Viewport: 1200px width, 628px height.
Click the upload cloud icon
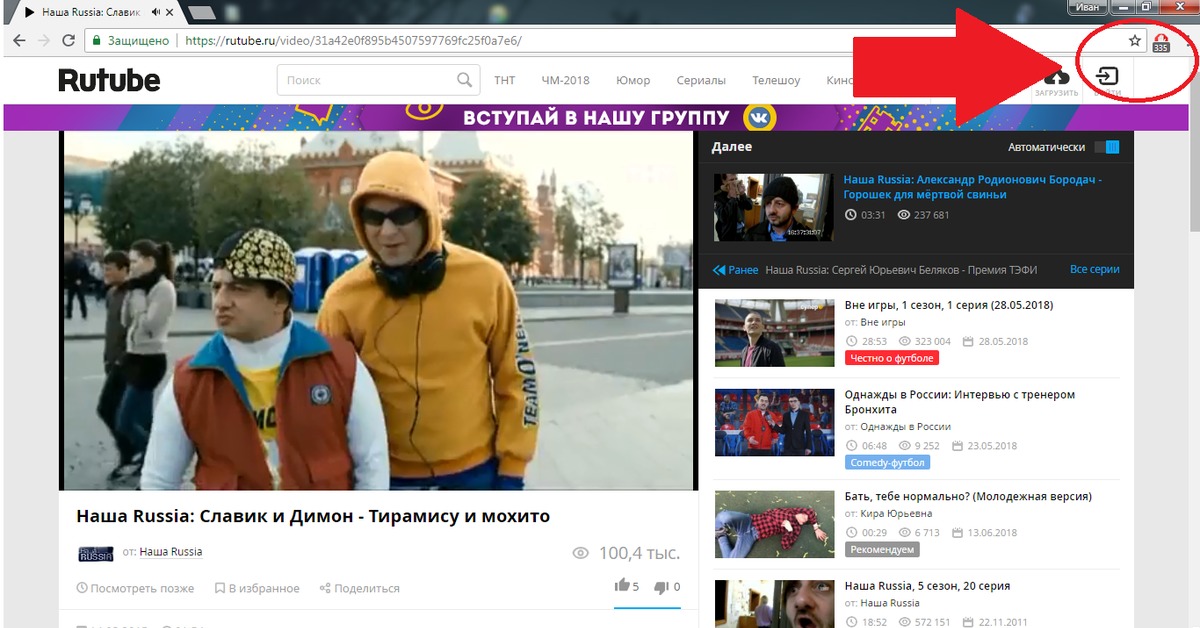[1056, 78]
